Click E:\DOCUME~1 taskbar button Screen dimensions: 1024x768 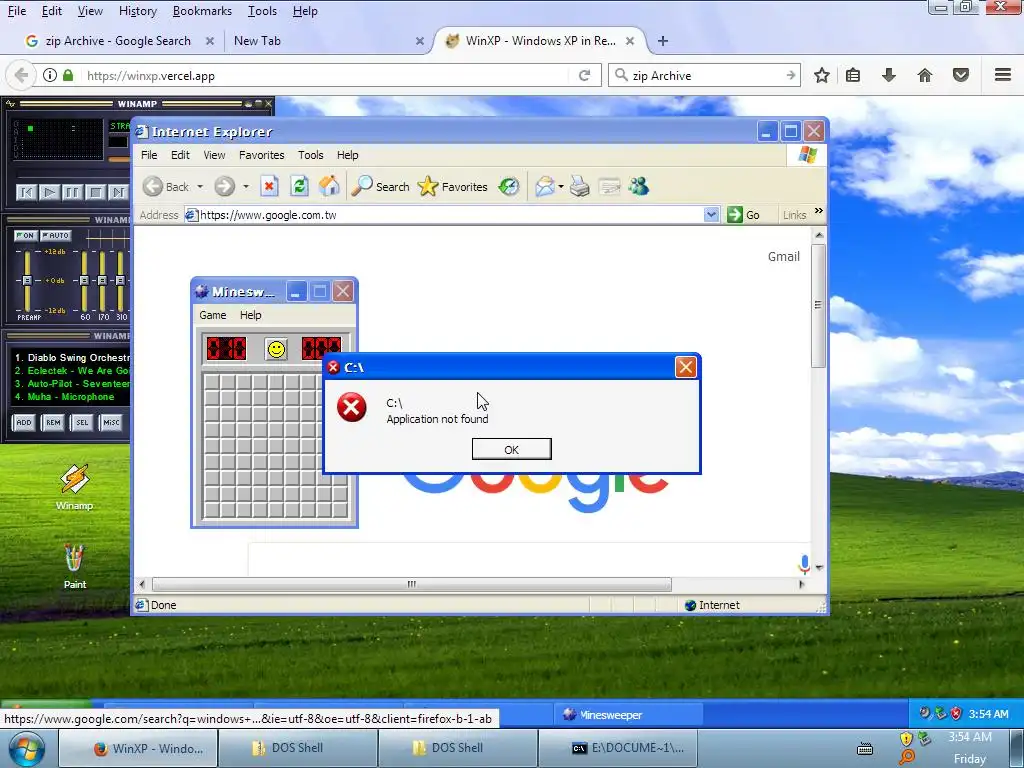point(618,748)
